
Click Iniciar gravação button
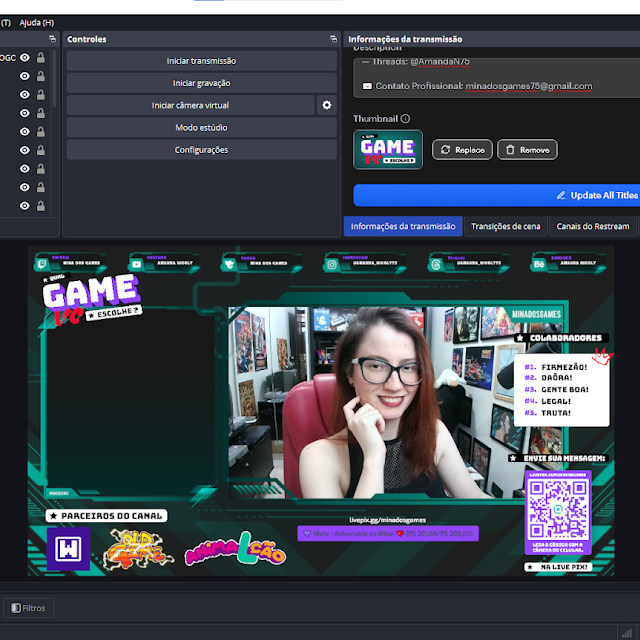[x=202, y=83]
